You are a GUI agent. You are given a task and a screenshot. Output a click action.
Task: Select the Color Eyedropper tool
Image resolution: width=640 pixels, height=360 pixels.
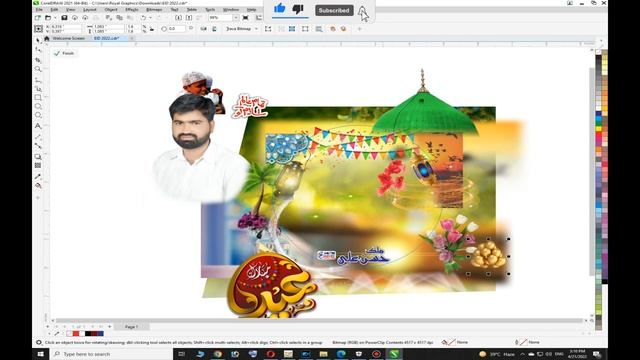point(38,176)
